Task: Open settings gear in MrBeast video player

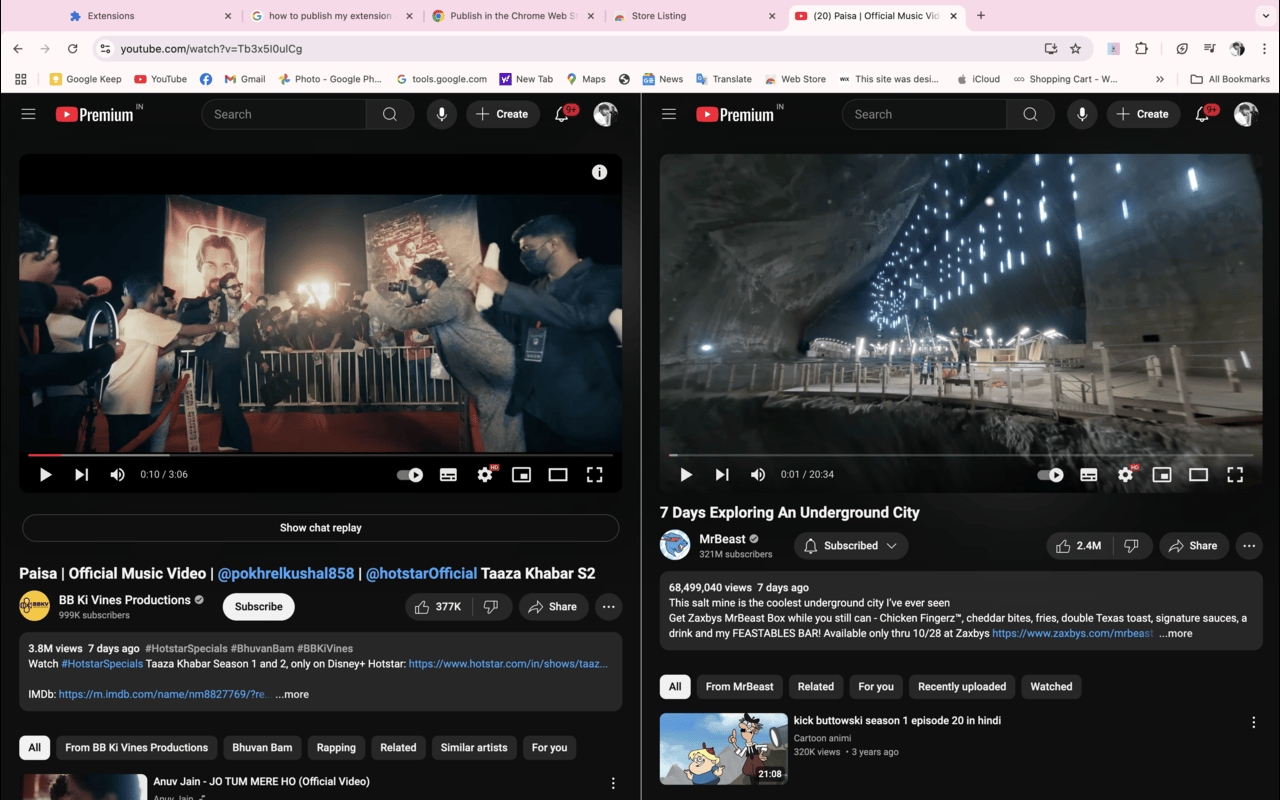Action: [x=1125, y=475]
